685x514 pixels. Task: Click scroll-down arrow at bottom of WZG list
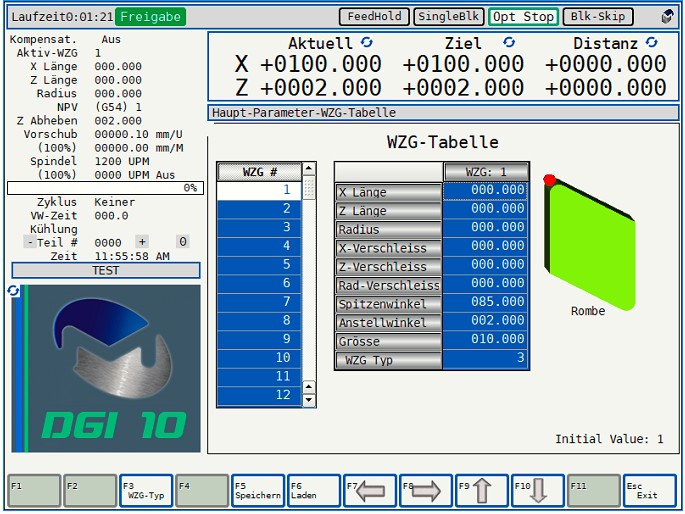pyautogui.click(x=309, y=400)
